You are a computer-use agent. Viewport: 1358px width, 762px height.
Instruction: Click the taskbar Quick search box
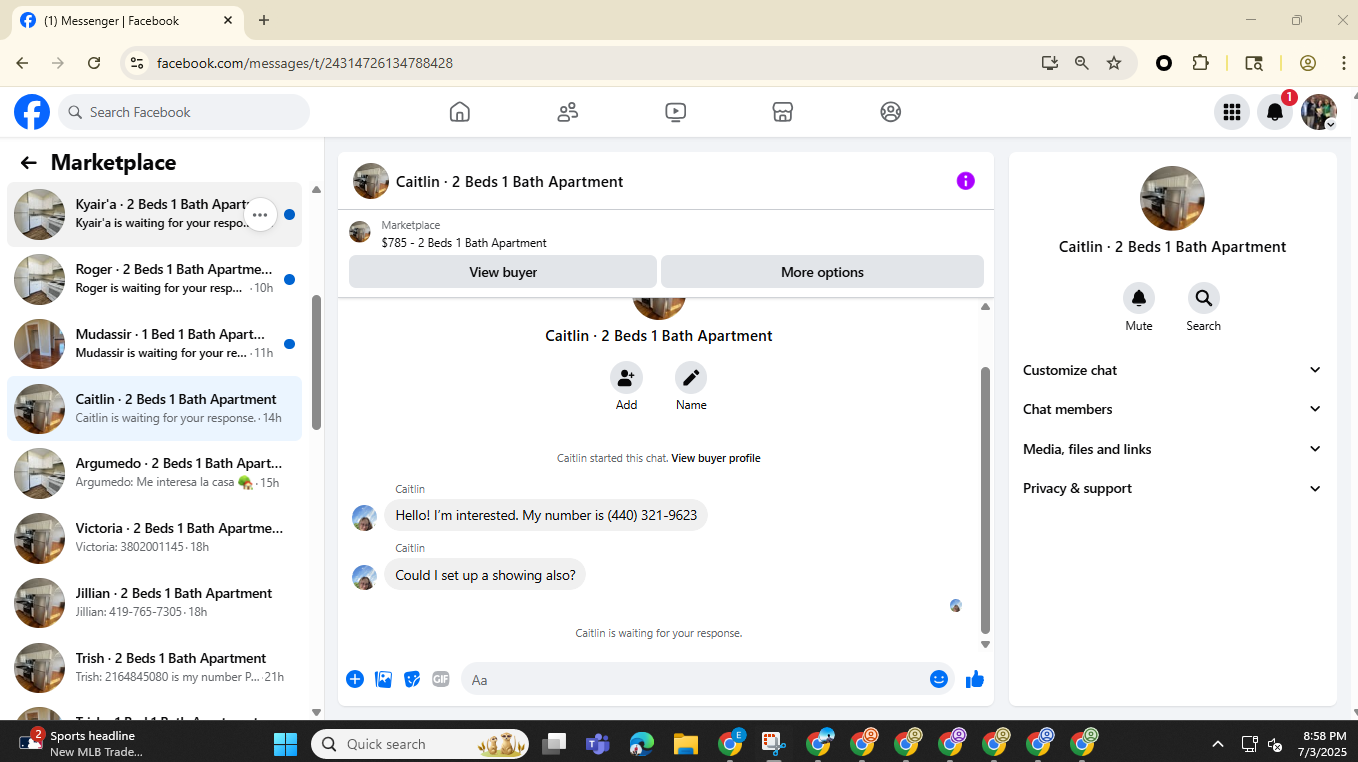pos(420,744)
